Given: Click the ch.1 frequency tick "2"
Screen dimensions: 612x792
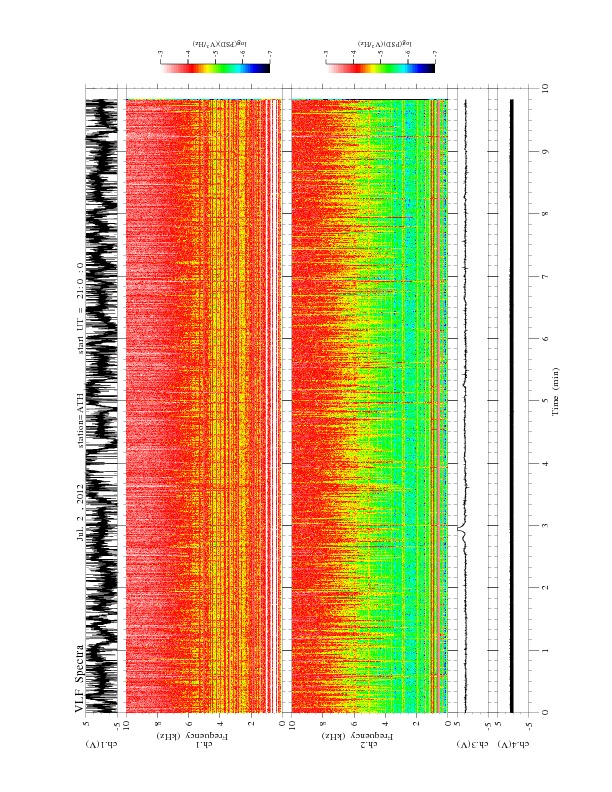Looking at the screenshot, I should [251, 723].
